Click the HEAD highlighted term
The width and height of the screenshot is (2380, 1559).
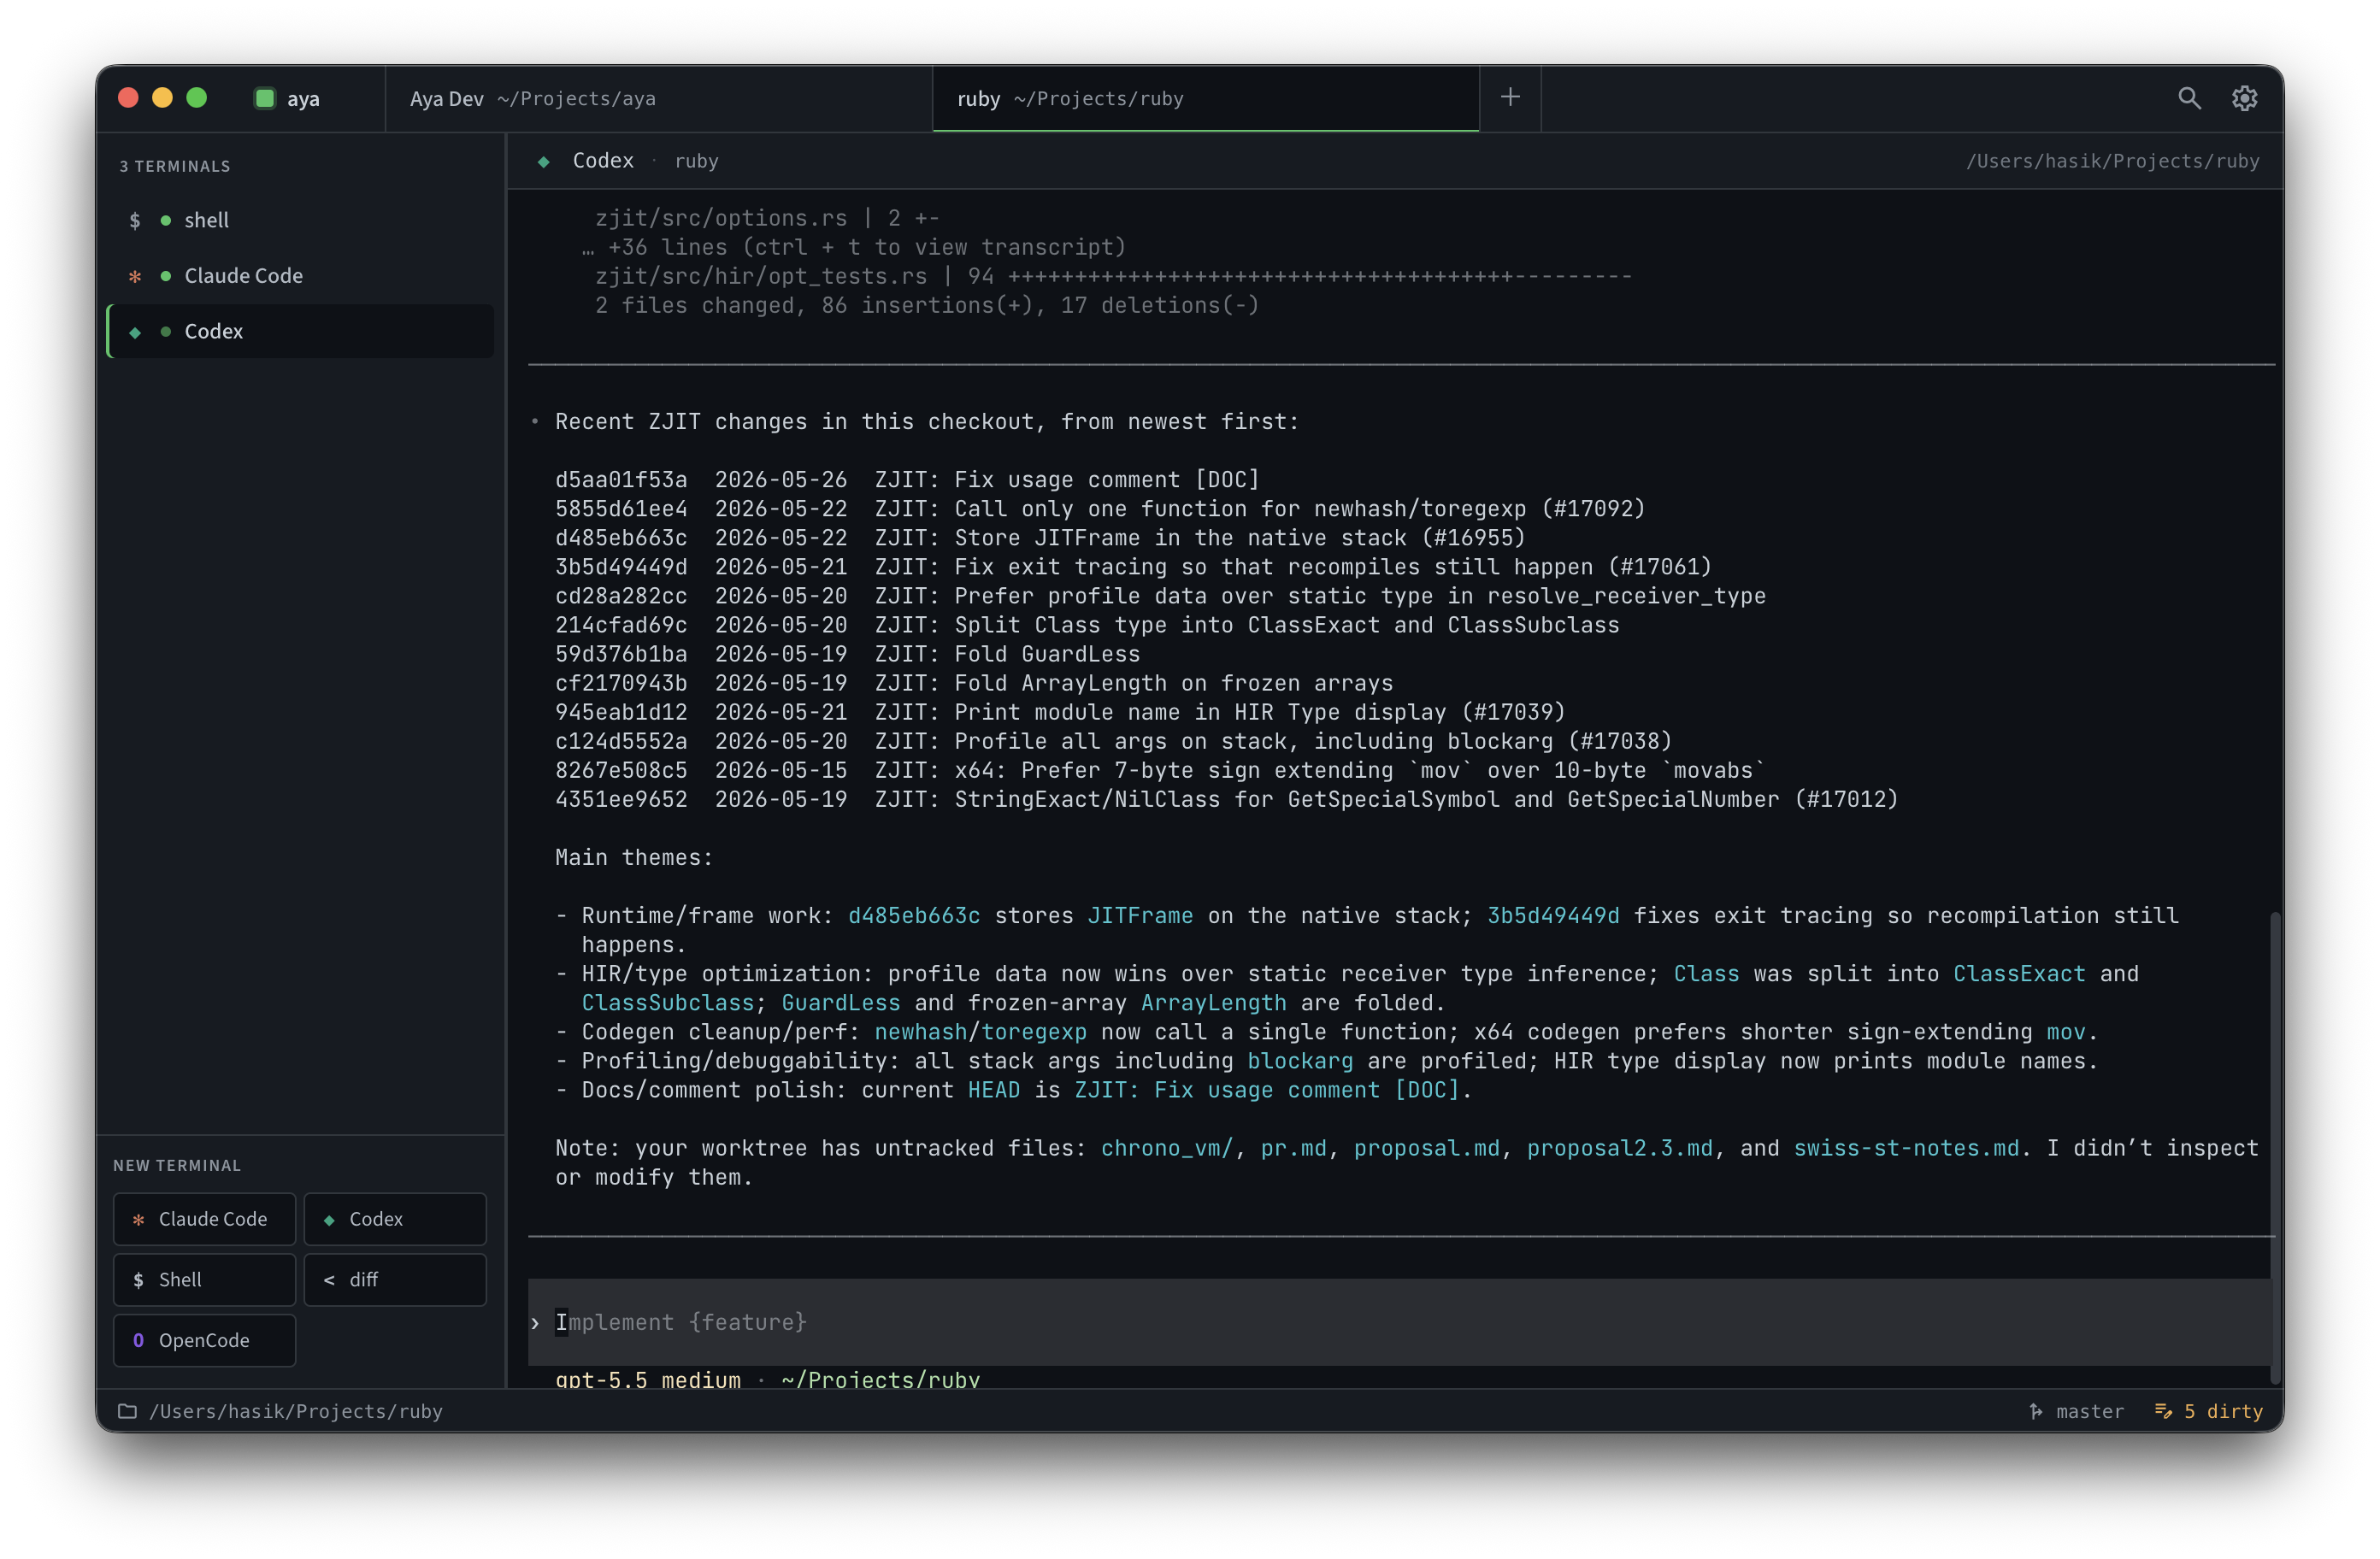click(994, 1090)
